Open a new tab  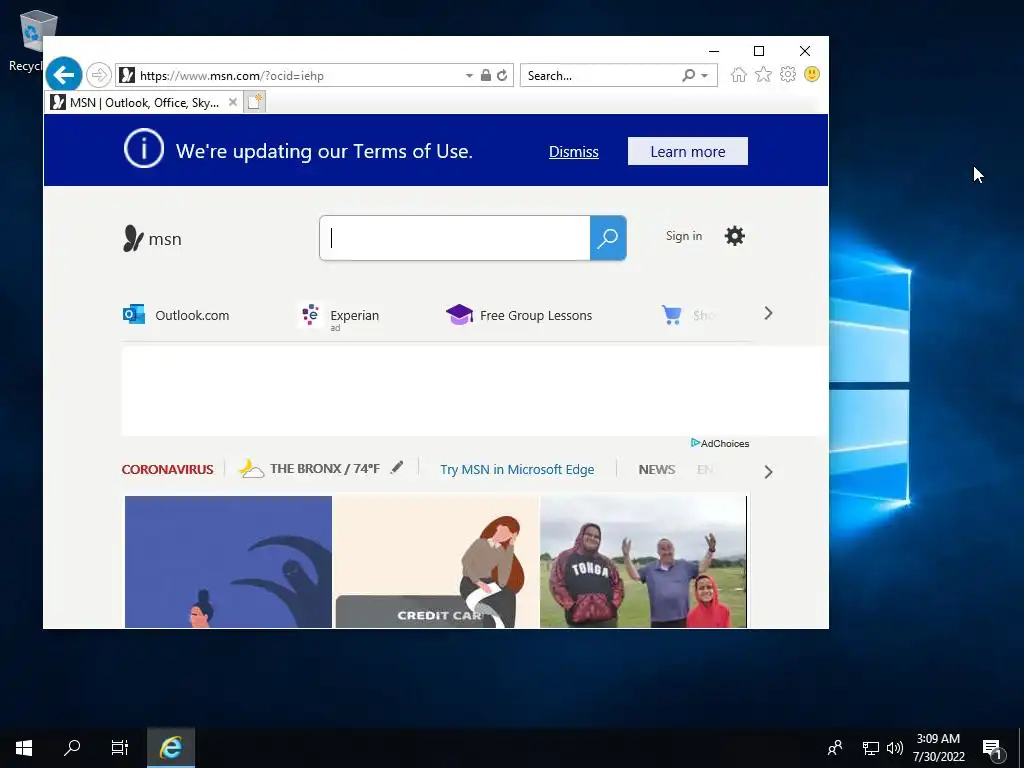[x=255, y=102]
